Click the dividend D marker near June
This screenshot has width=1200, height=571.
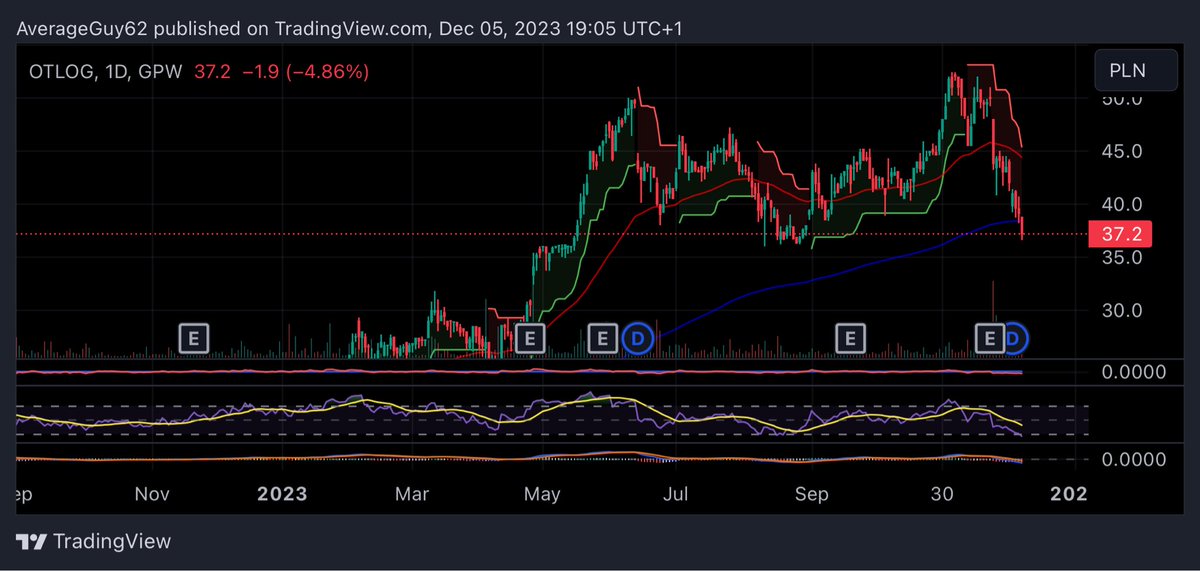coord(637,338)
